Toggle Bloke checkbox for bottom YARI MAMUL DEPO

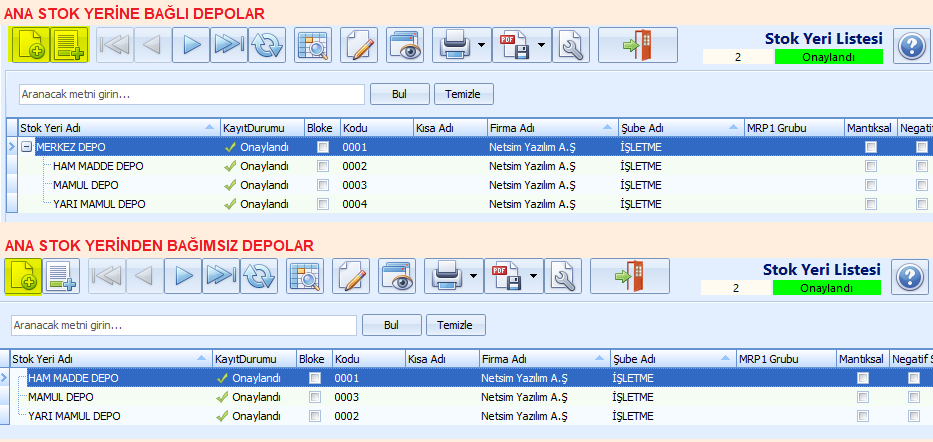315,416
